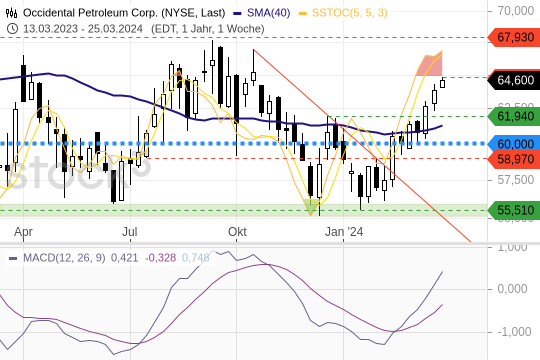Click the MACD(12, 26, 9) indicator label
The height and width of the screenshot is (360, 540).
tap(64, 258)
